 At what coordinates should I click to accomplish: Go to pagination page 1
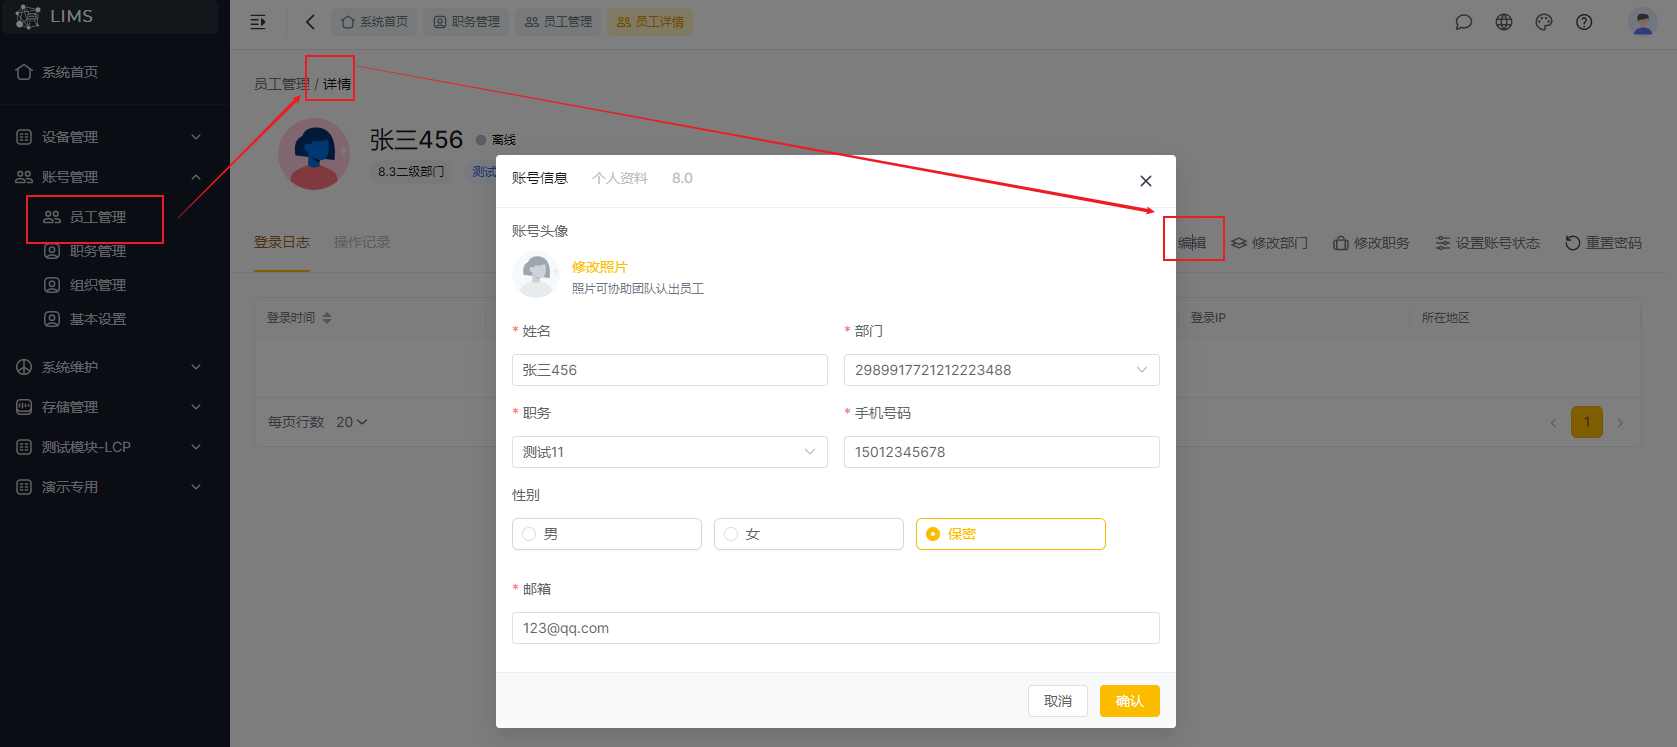tap(1587, 422)
